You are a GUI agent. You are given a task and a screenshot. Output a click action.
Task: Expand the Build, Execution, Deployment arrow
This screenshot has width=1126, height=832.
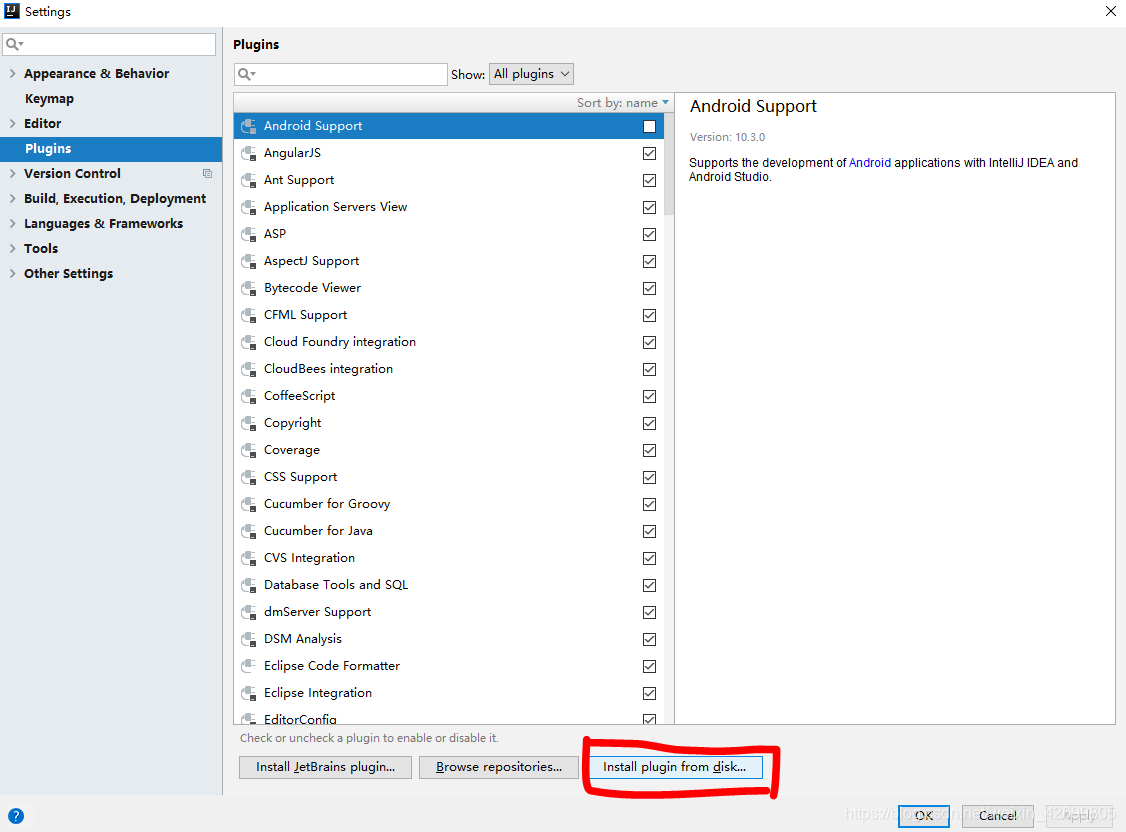12,199
